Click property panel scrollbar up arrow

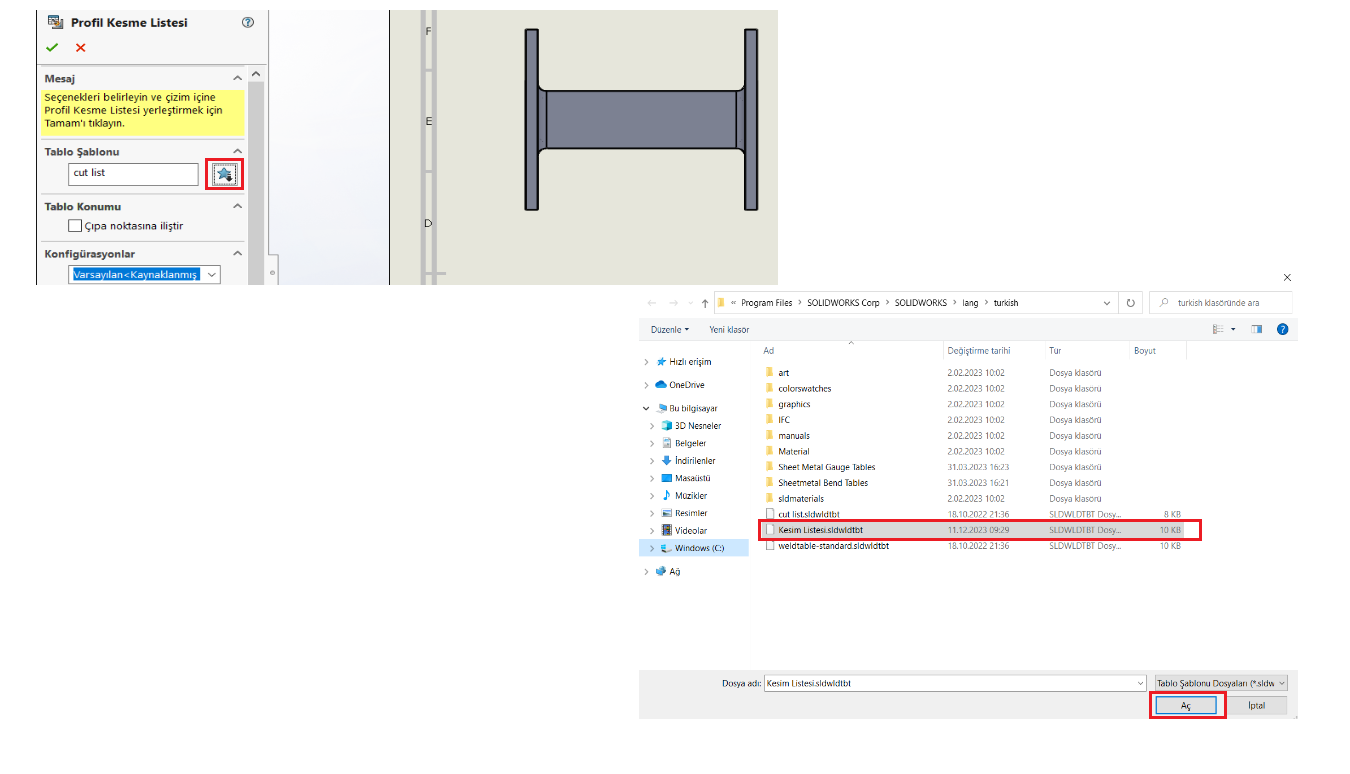coord(256,74)
